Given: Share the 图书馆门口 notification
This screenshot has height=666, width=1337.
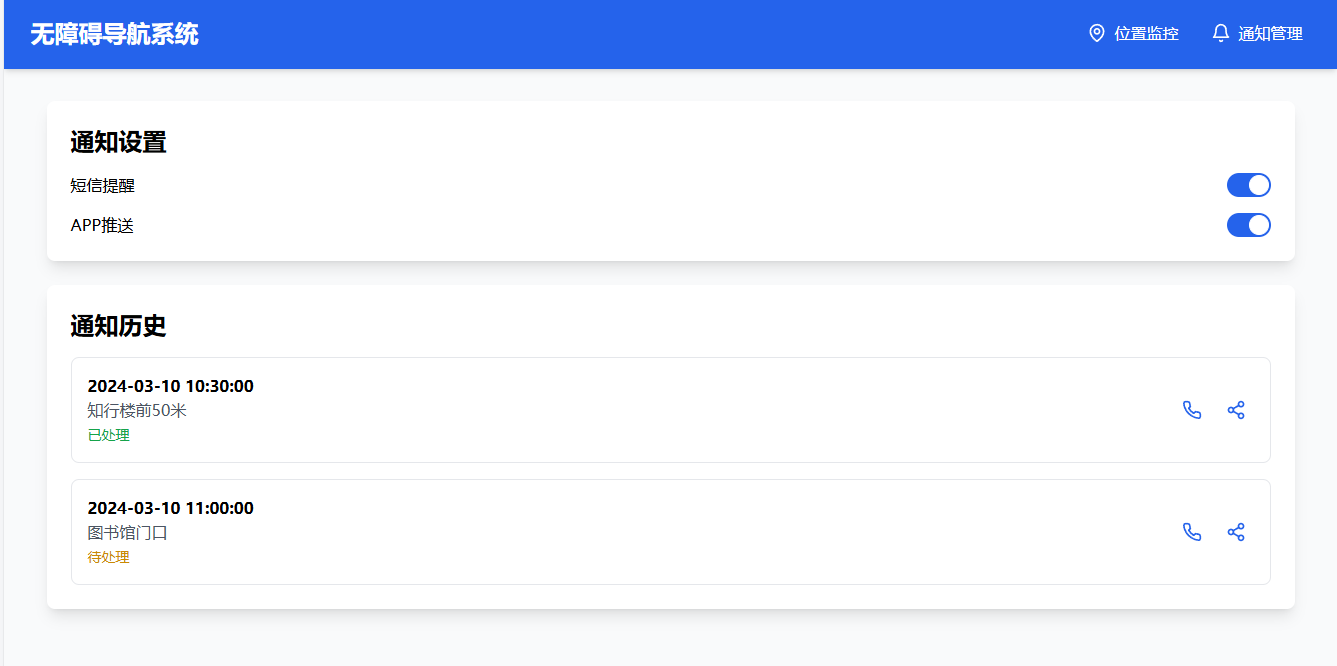Looking at the screenshot, I should click(x=1236, y=532).
